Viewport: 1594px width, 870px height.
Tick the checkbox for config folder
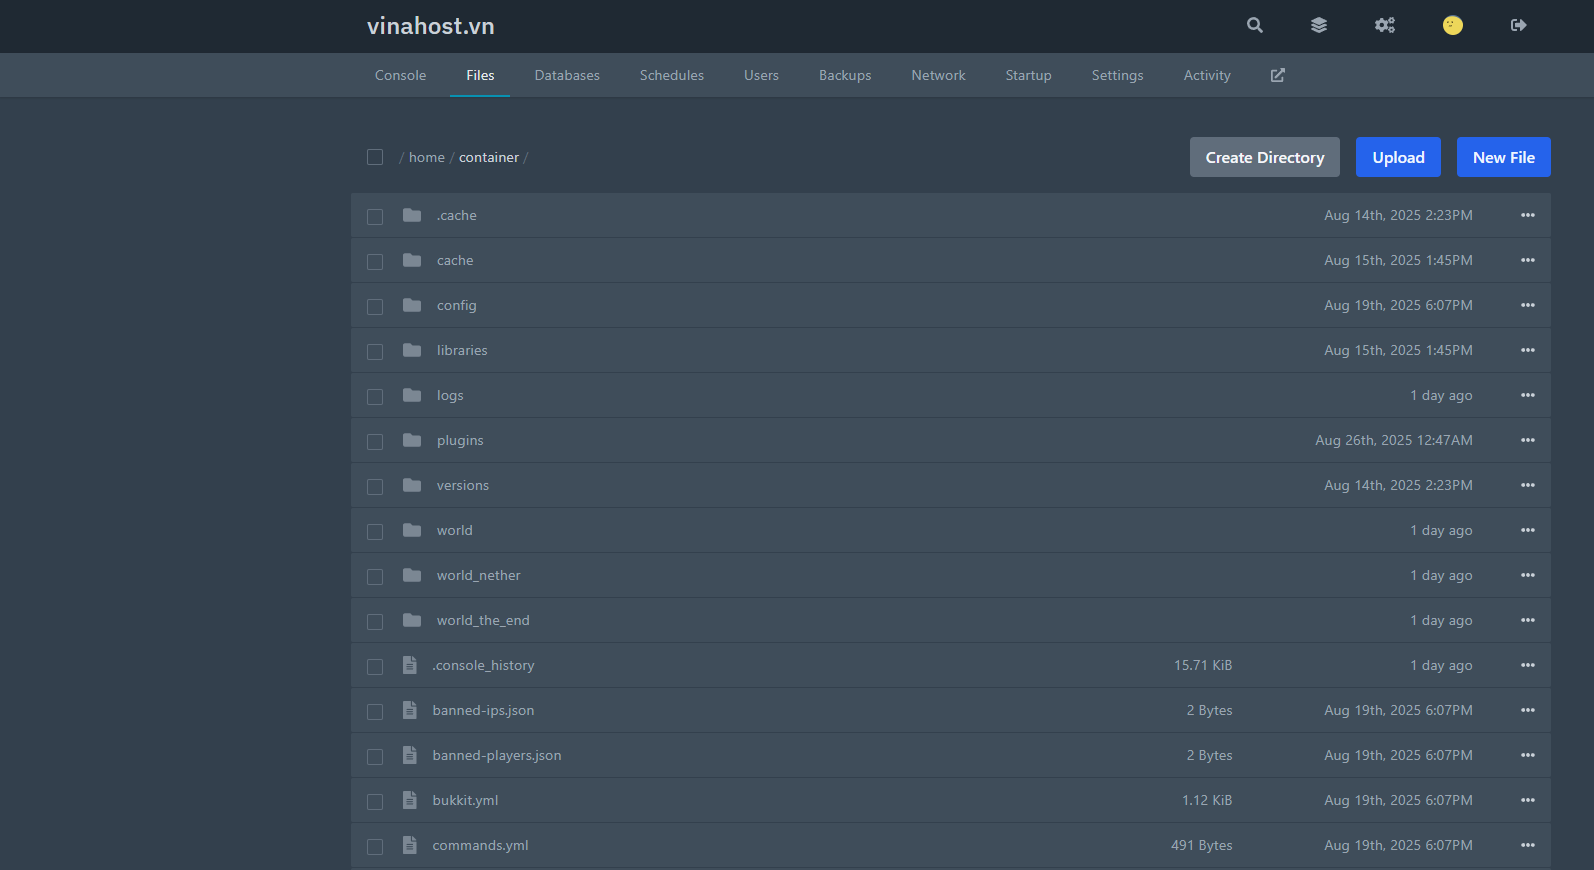(x=375, y=306)
